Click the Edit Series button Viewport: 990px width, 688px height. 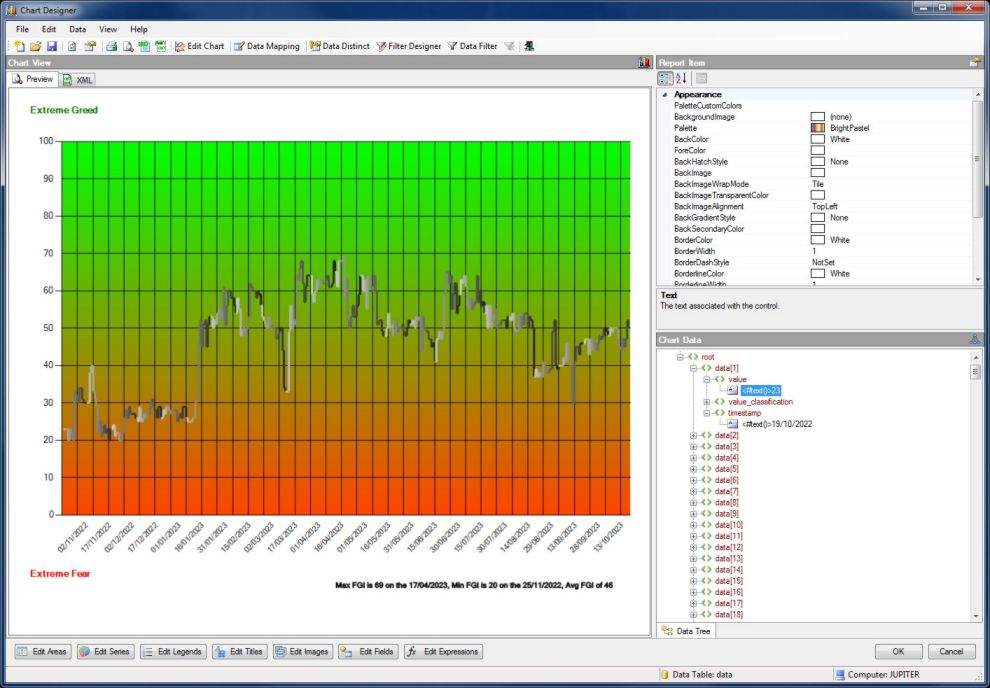click(105, 652)
